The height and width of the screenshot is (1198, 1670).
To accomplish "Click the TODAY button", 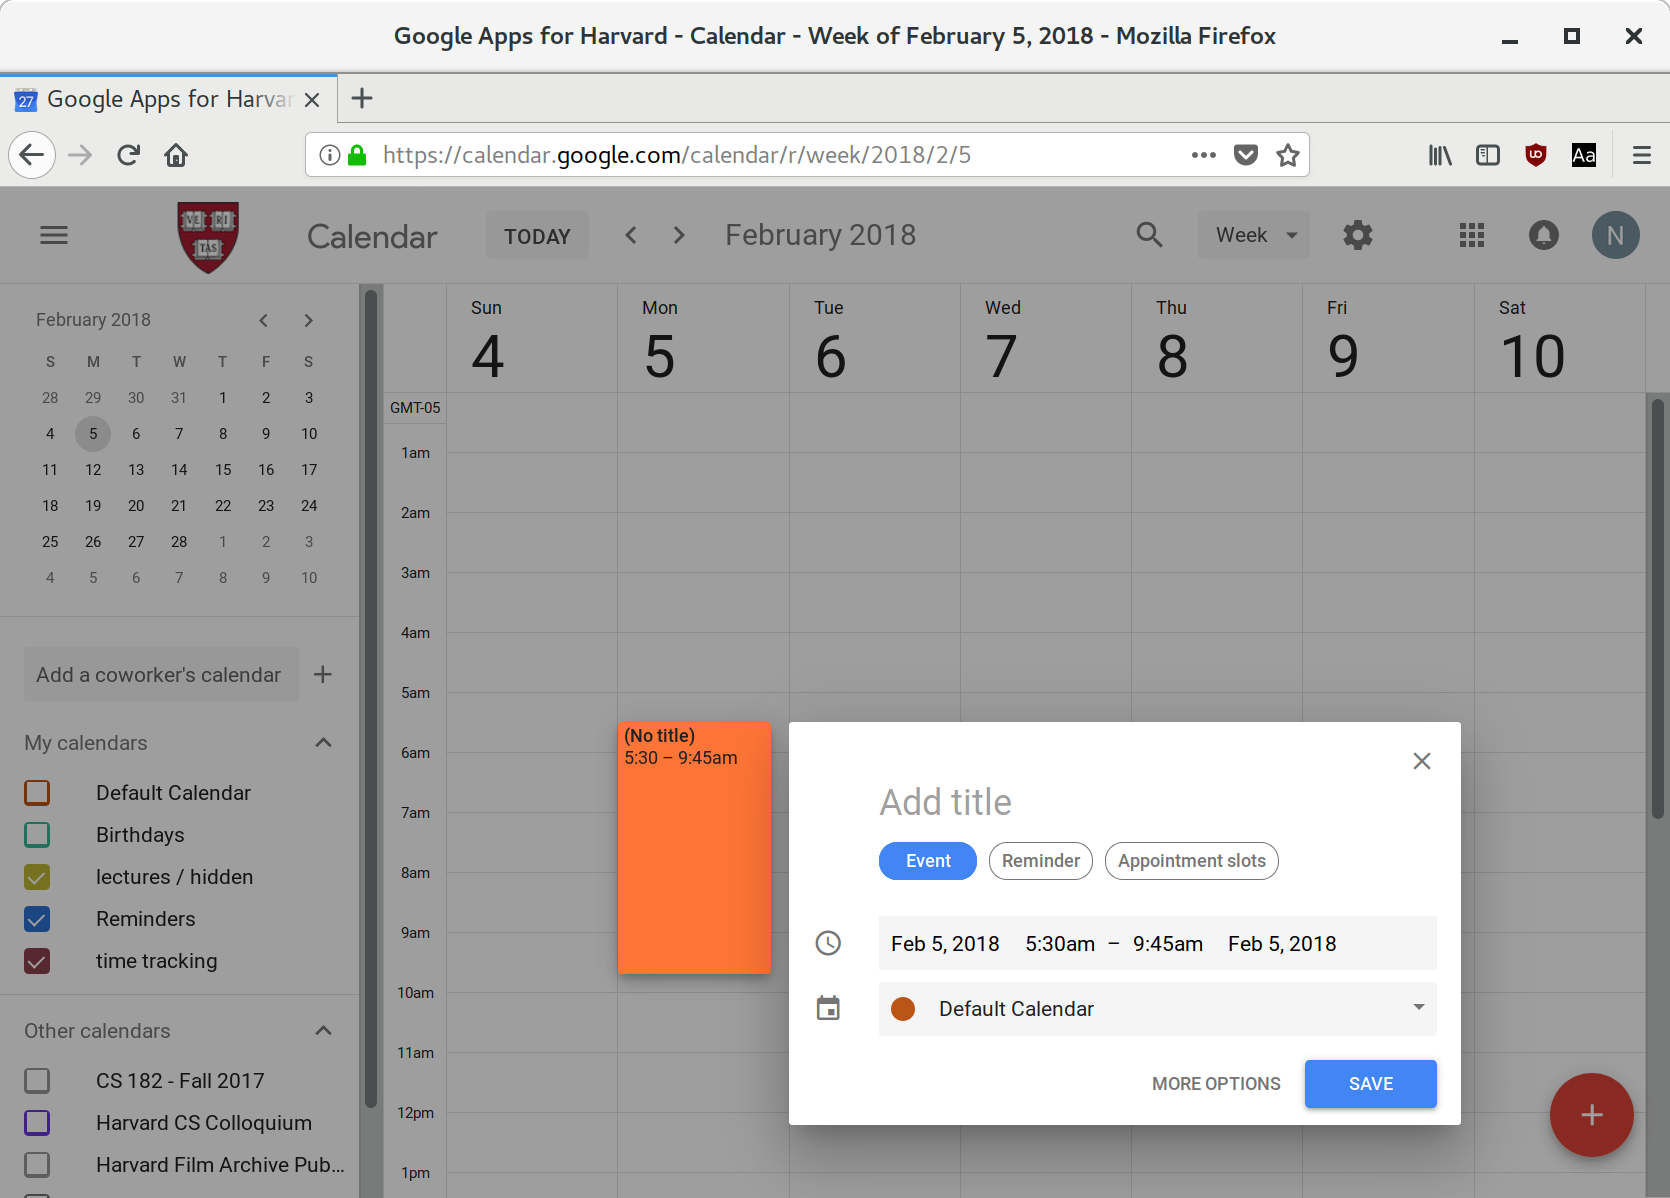I will [x=537, y=236].
